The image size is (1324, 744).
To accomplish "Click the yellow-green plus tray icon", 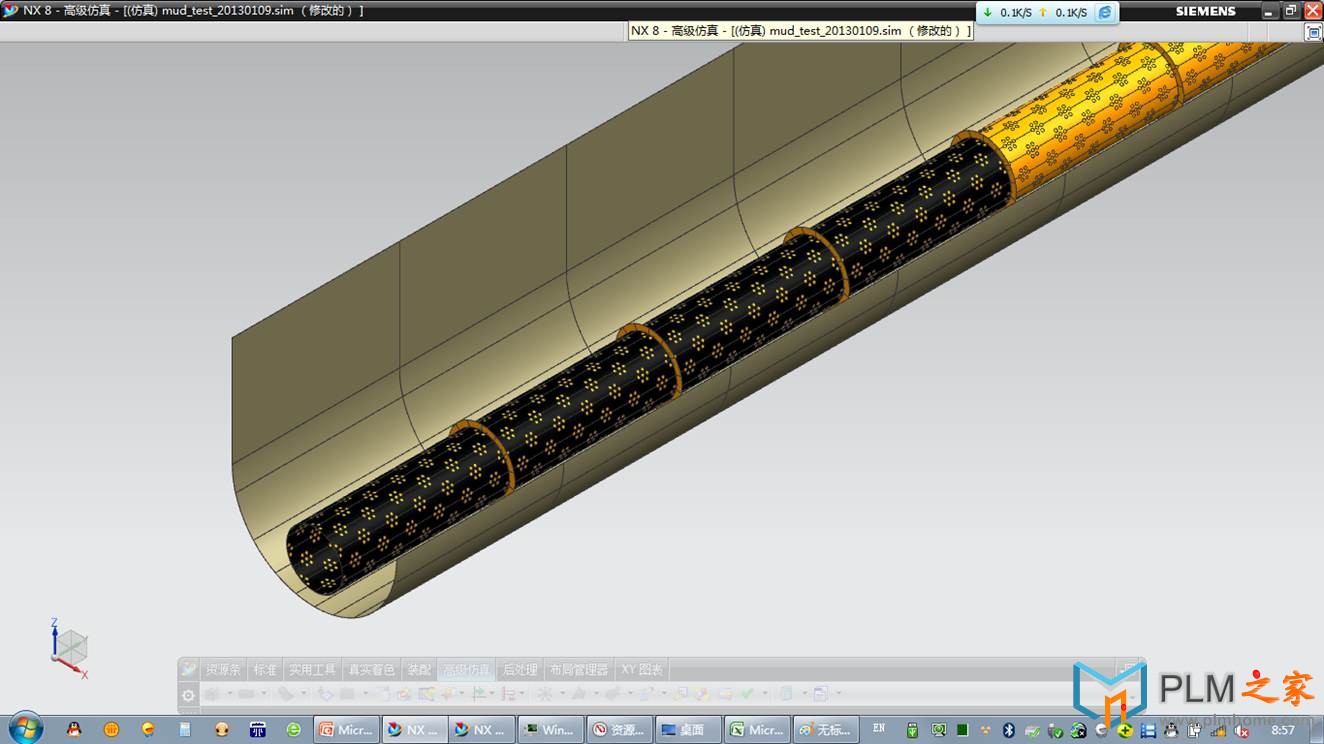I will pos(1125,731).
